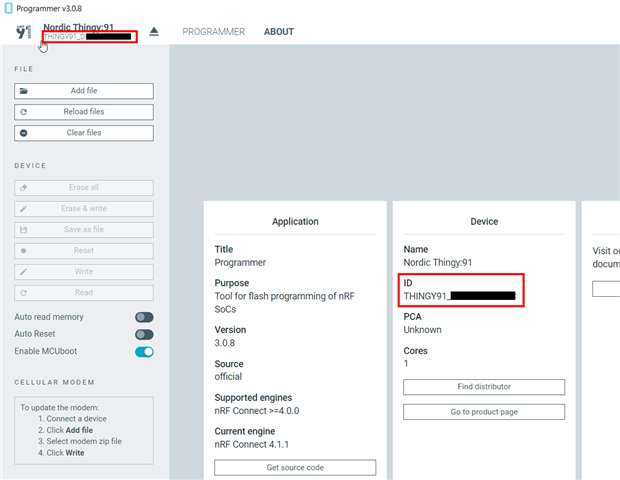Click the eraser icon on Erase all
620x480 pixels.
(24, 188)
